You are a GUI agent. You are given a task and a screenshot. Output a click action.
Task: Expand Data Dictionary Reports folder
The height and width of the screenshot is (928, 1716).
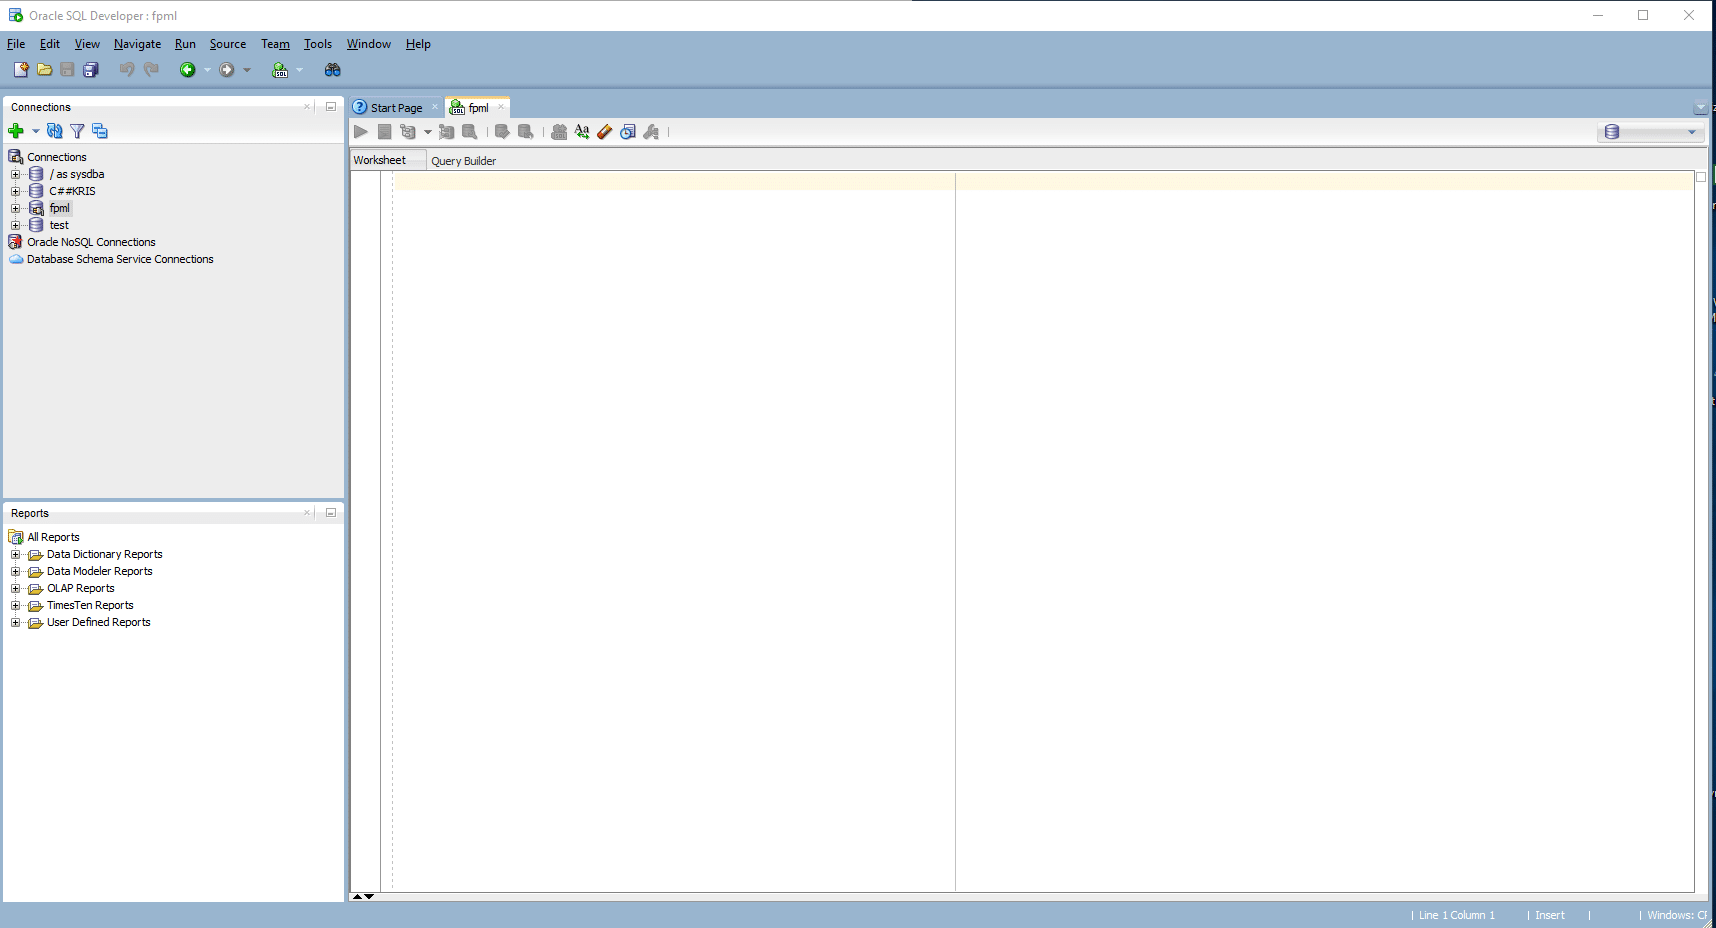tap(16, 554)
